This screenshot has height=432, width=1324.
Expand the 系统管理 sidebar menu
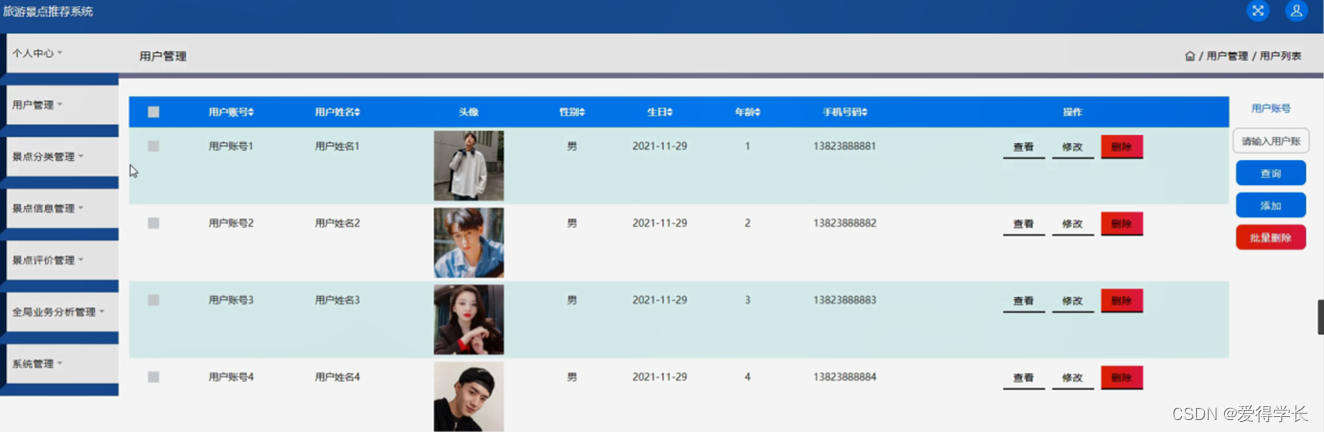click(x=62, y=364)
